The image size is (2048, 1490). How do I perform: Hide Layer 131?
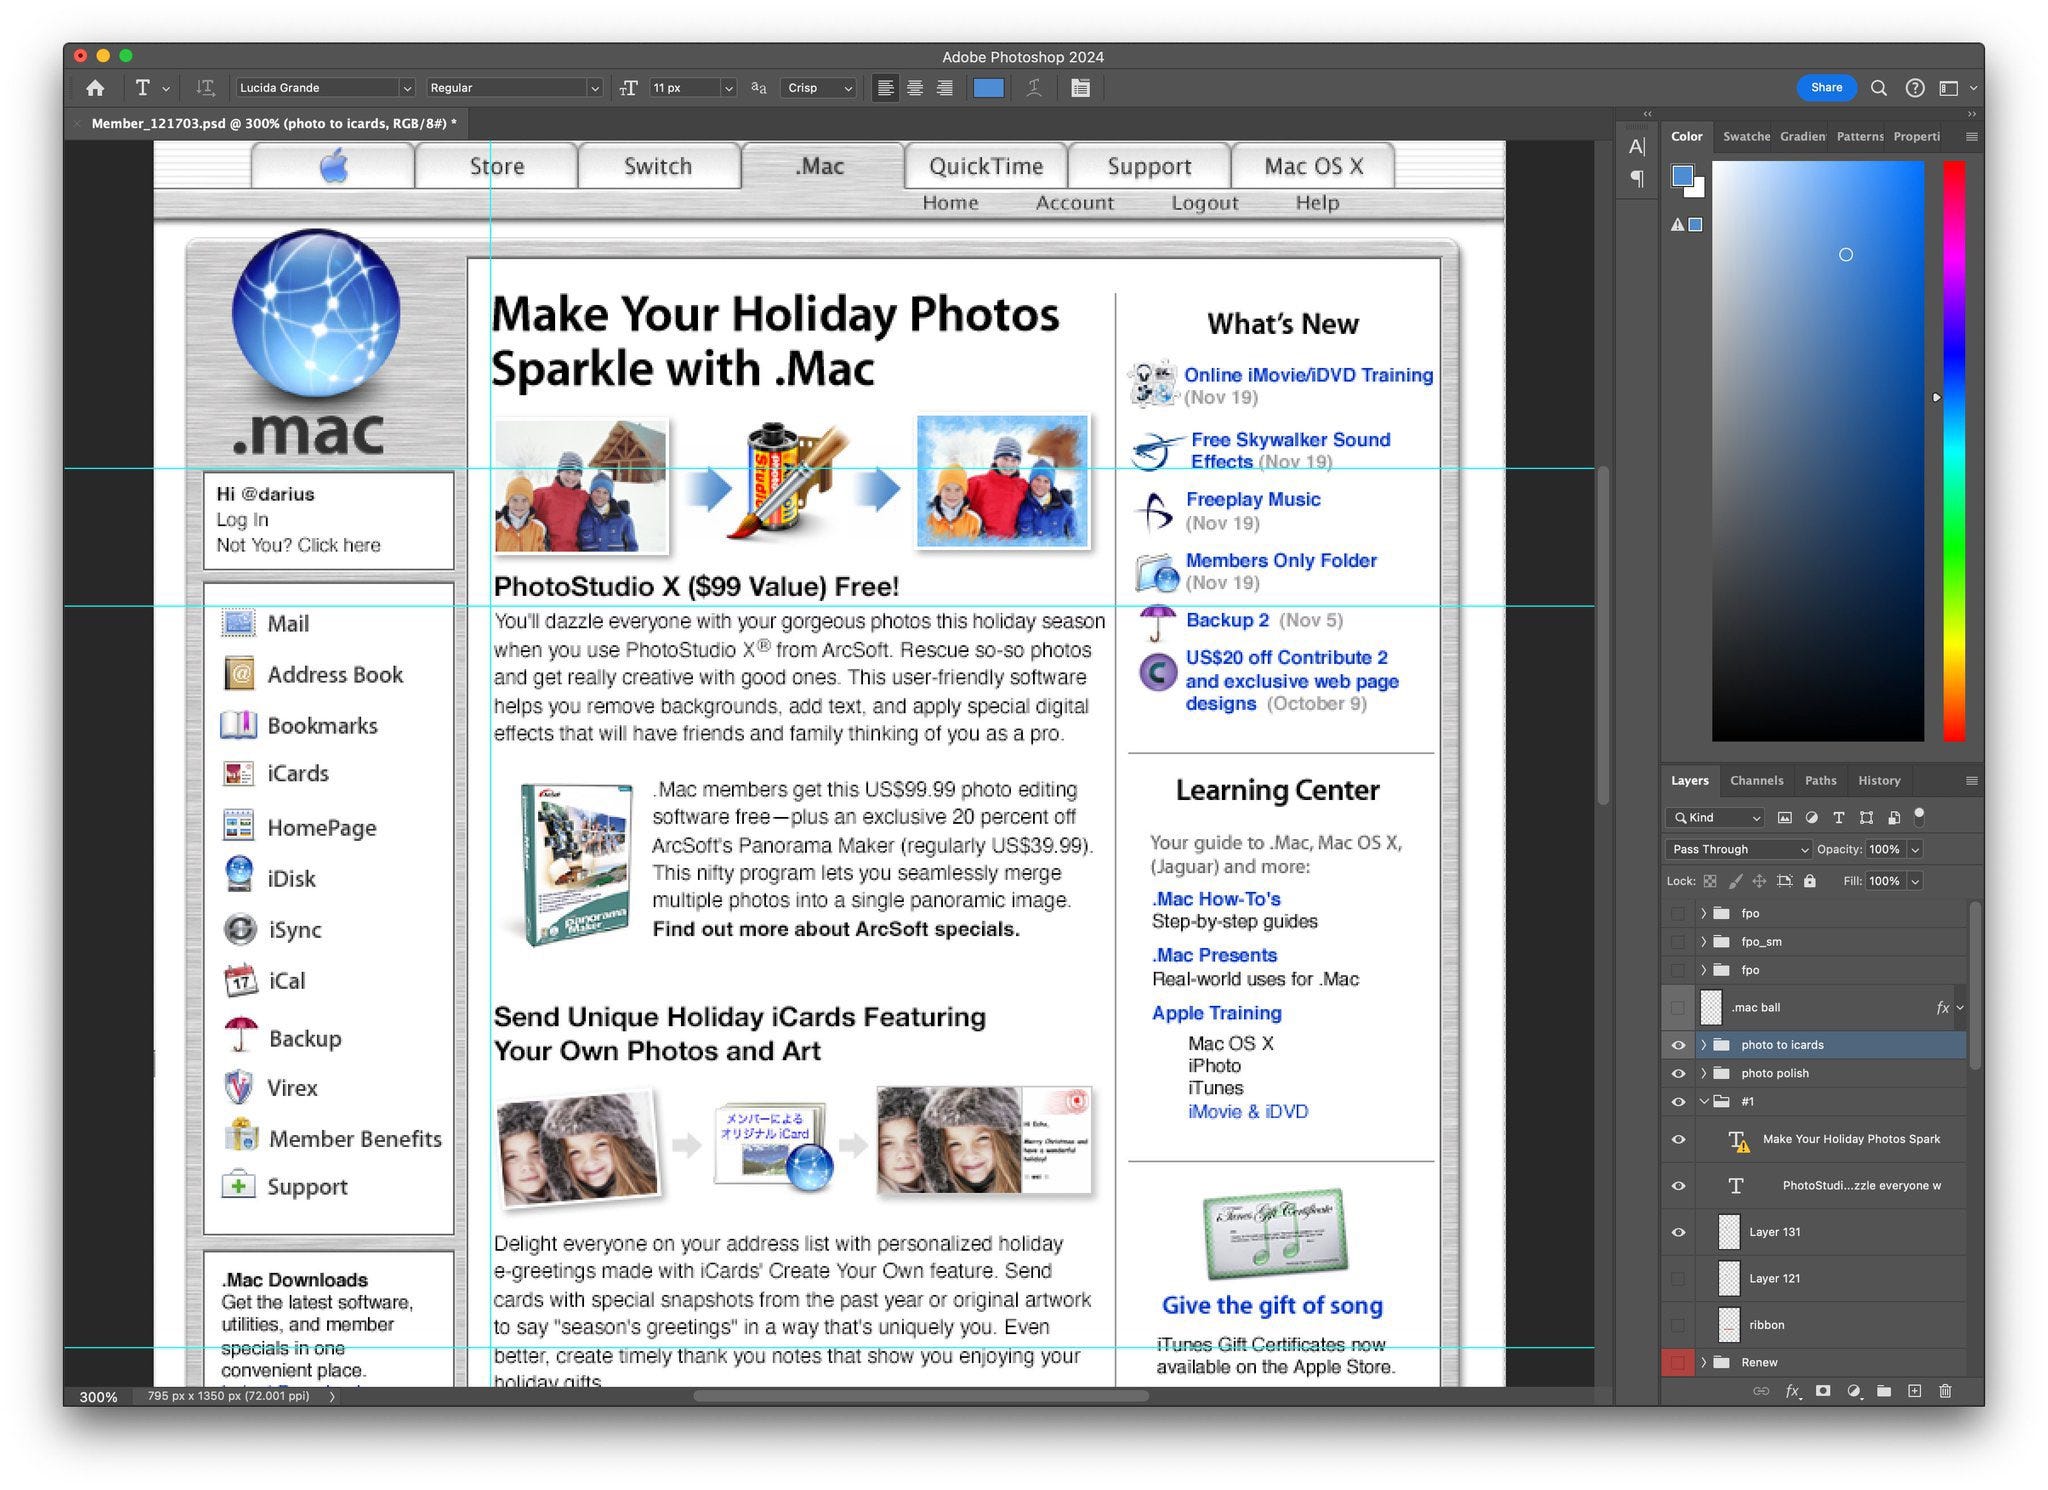(x=1678, y=1232)
